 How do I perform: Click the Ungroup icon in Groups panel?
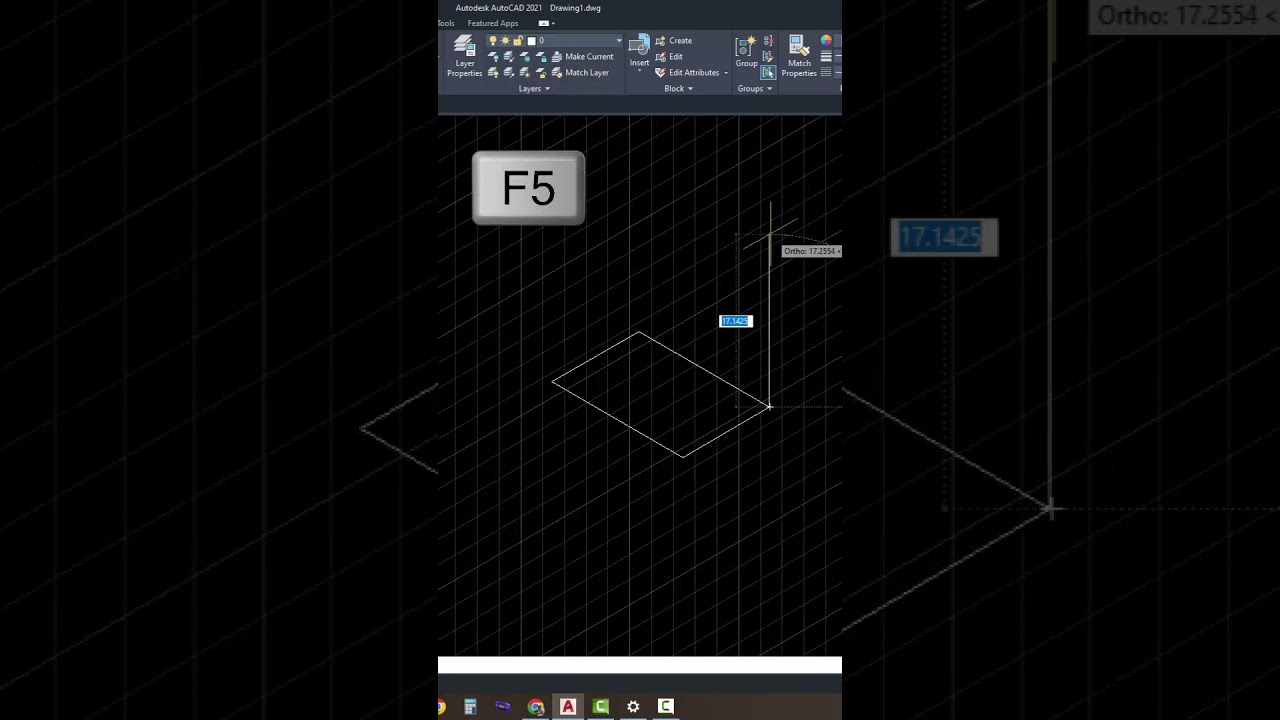click(x=768, y=41)
